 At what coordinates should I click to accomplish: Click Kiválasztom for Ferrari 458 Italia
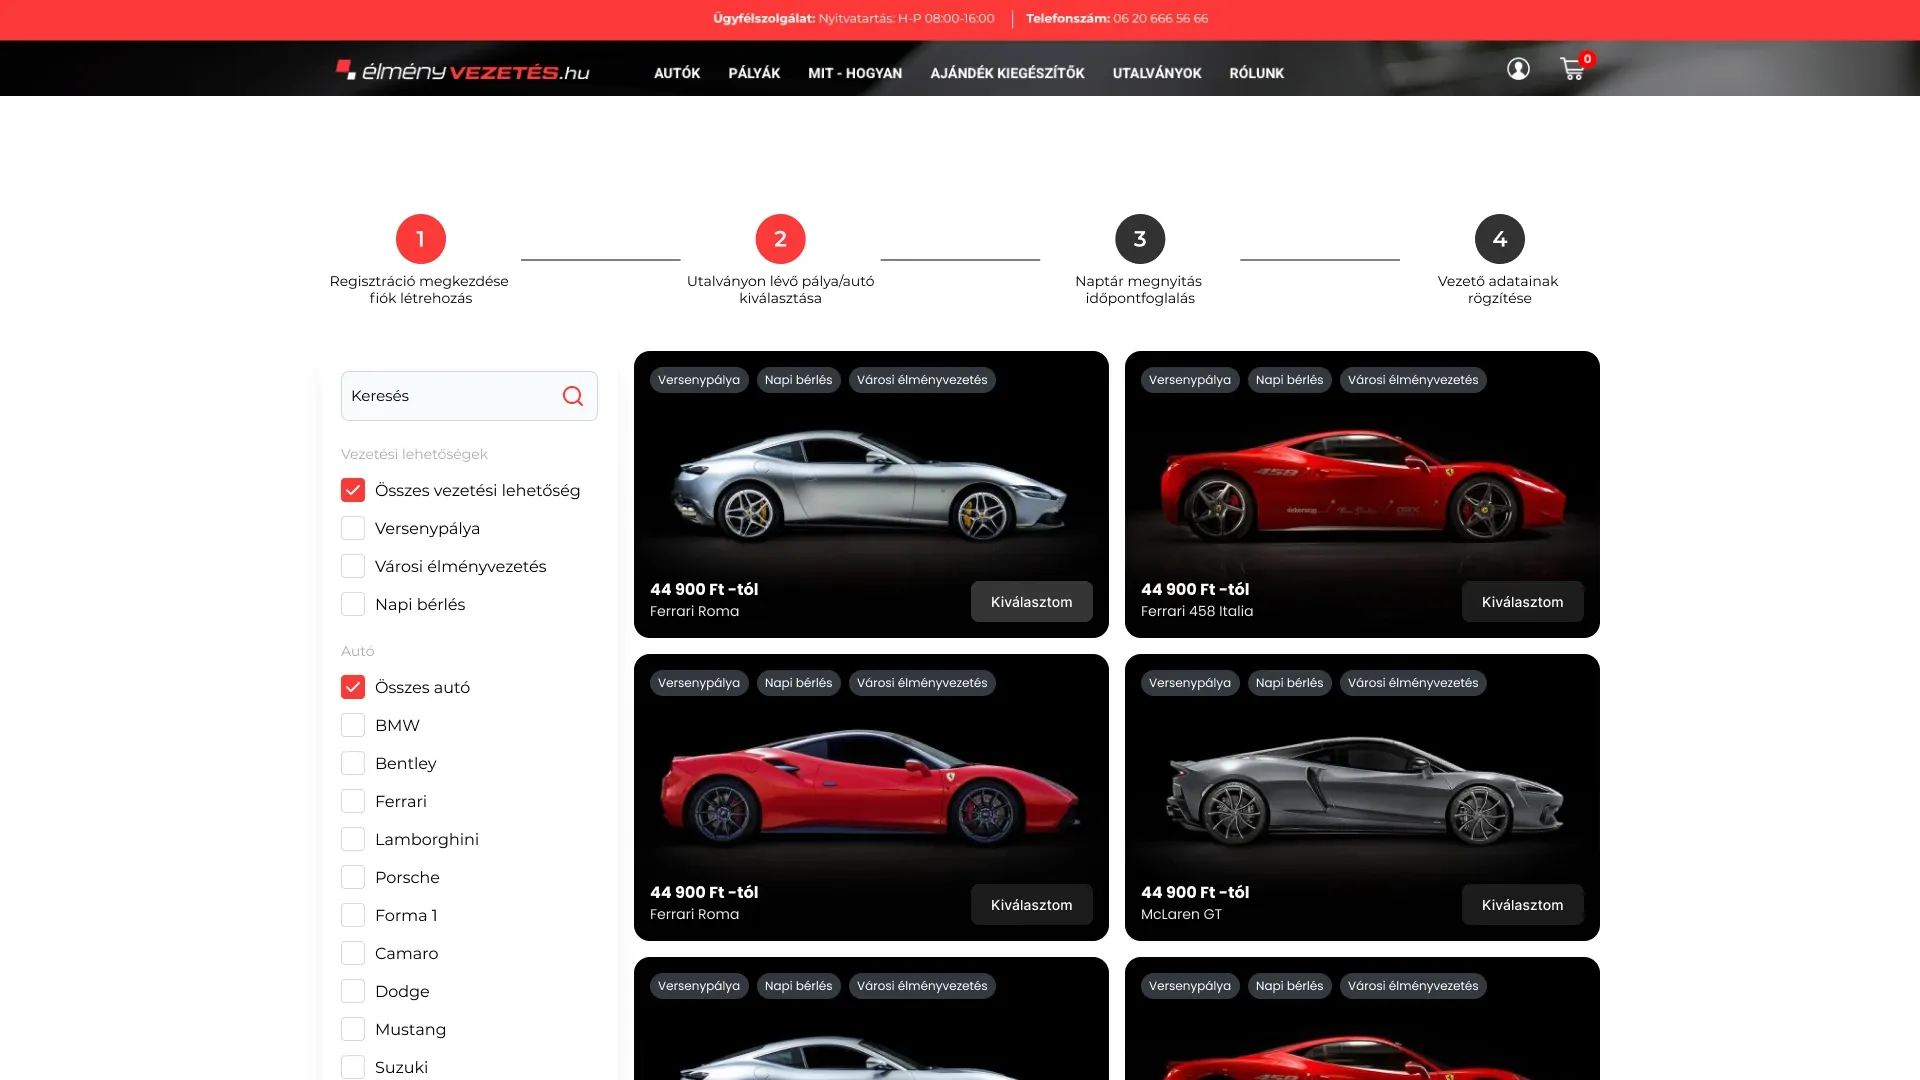(1522, 602)
